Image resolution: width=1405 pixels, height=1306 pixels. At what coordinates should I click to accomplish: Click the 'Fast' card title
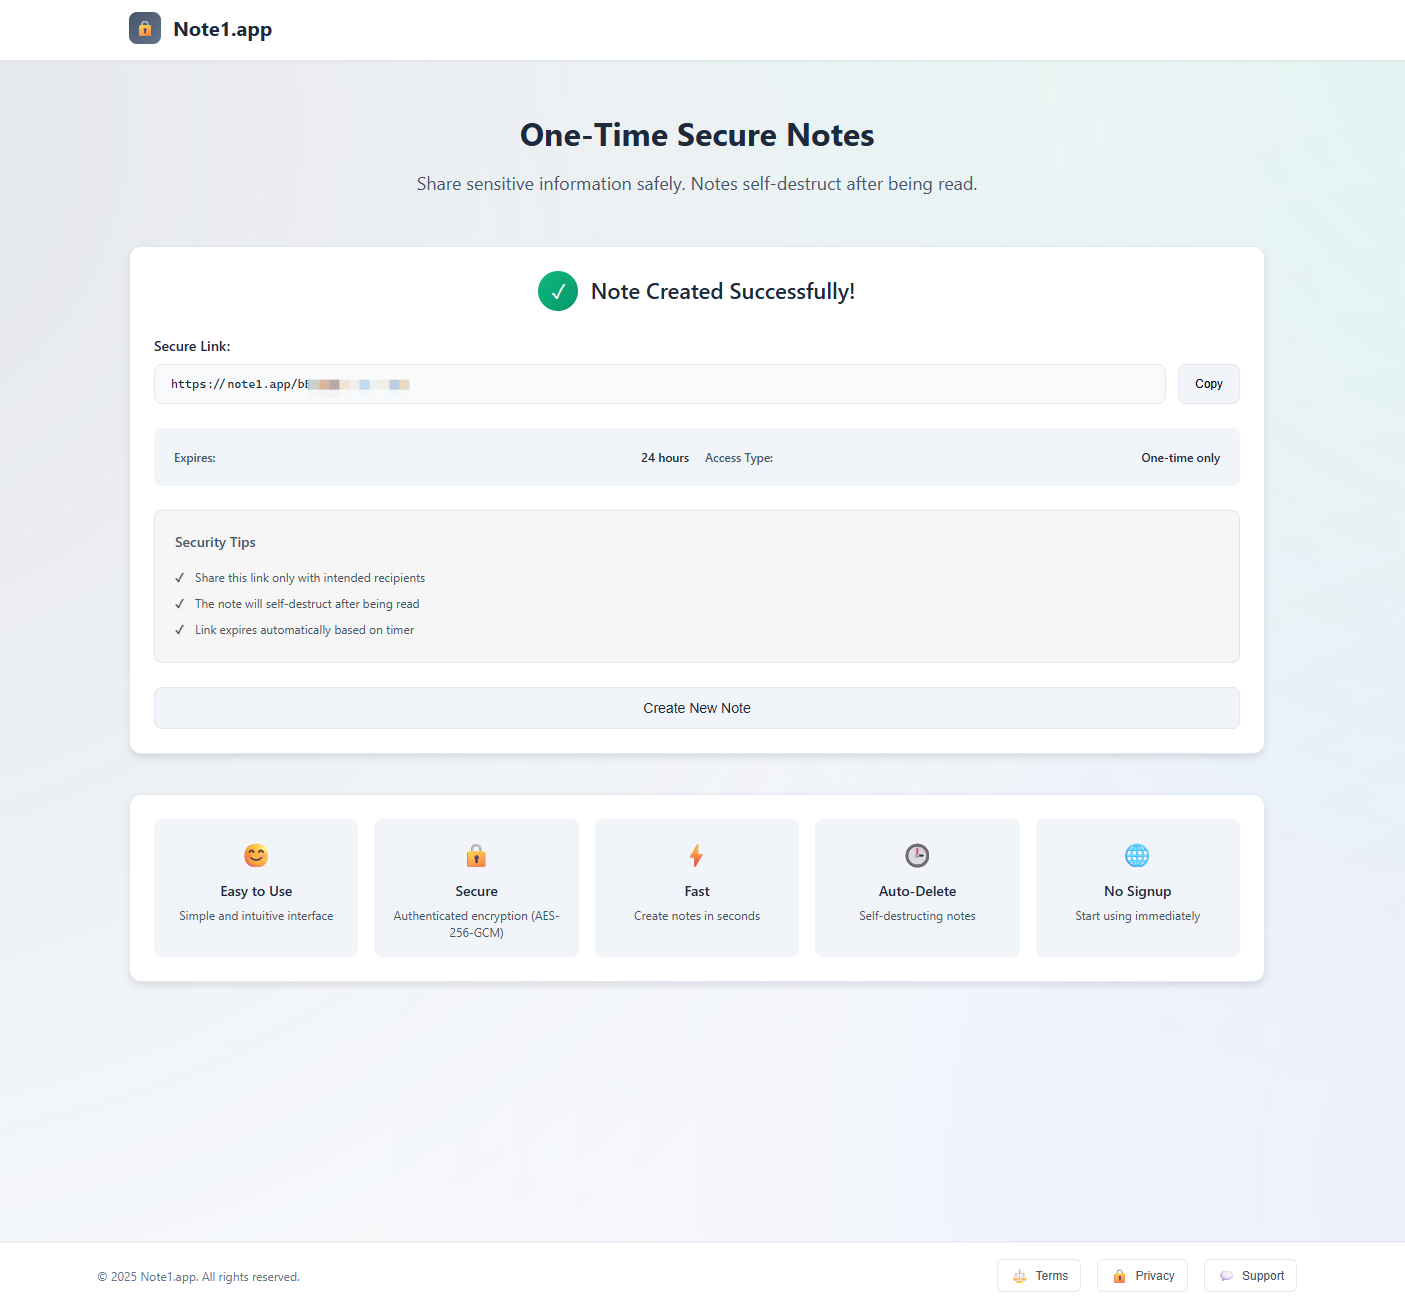tap(697, 891)
